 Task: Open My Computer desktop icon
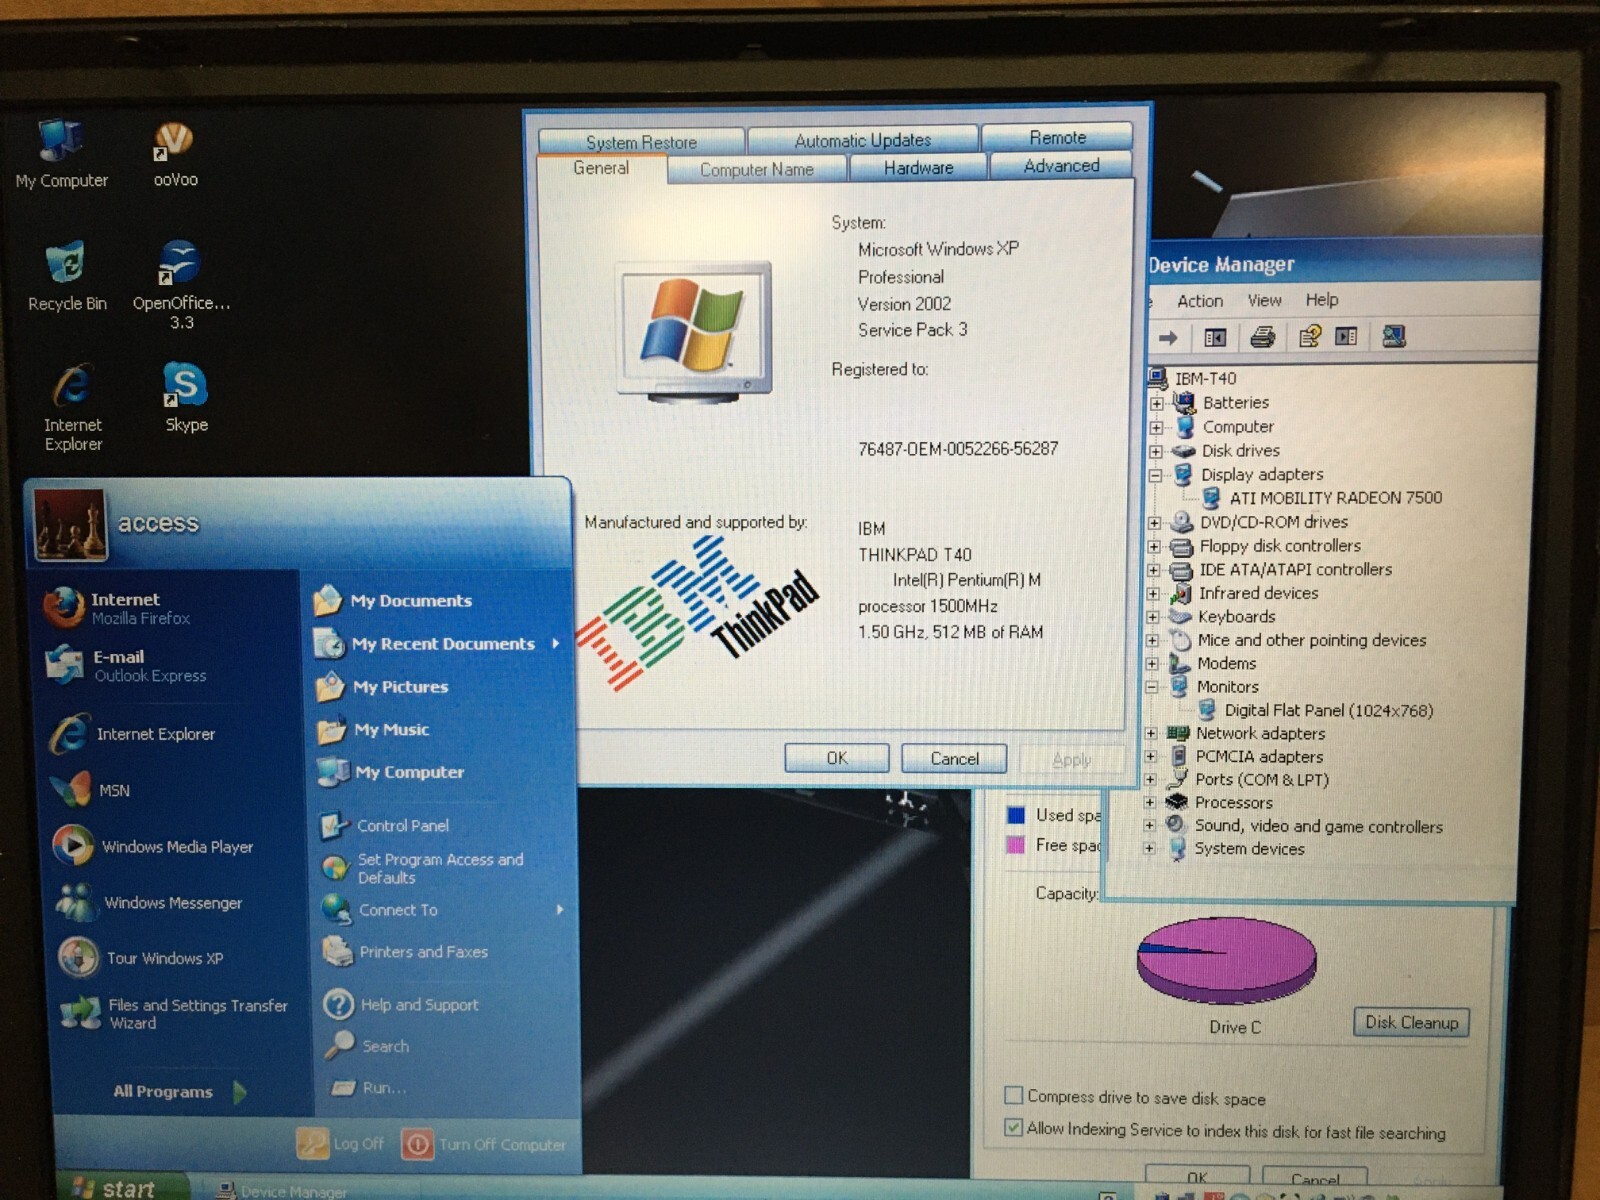[61, 154]
